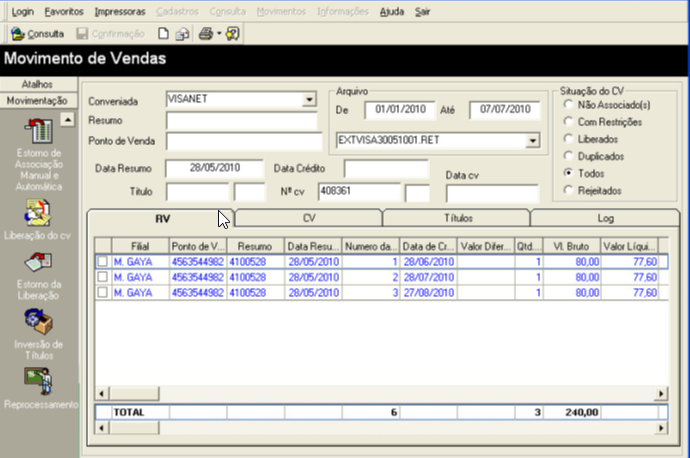
Task: Click the Ponto de Venda input field
Action: point(244,142)
